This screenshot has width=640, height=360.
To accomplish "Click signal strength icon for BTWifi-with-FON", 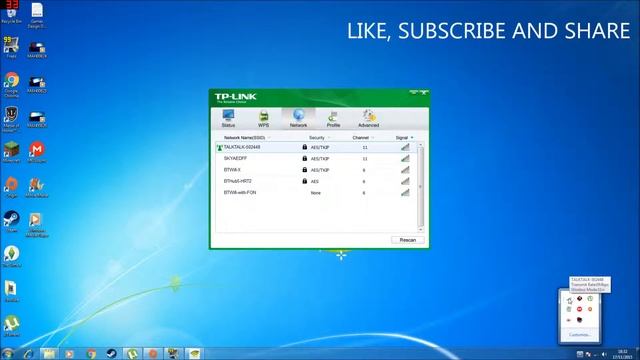I will coord(405,192).
